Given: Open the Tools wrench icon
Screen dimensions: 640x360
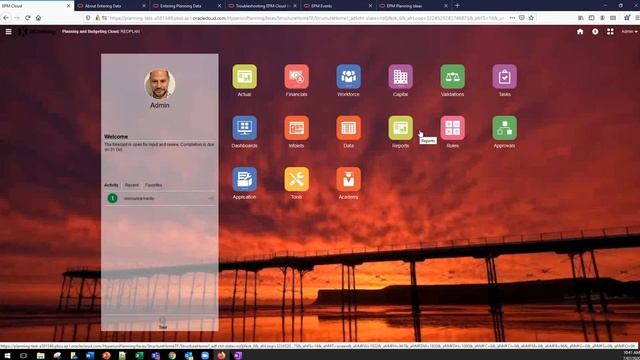Looking at the screenshot, I should pyautogui.click(x=296, y=179).
